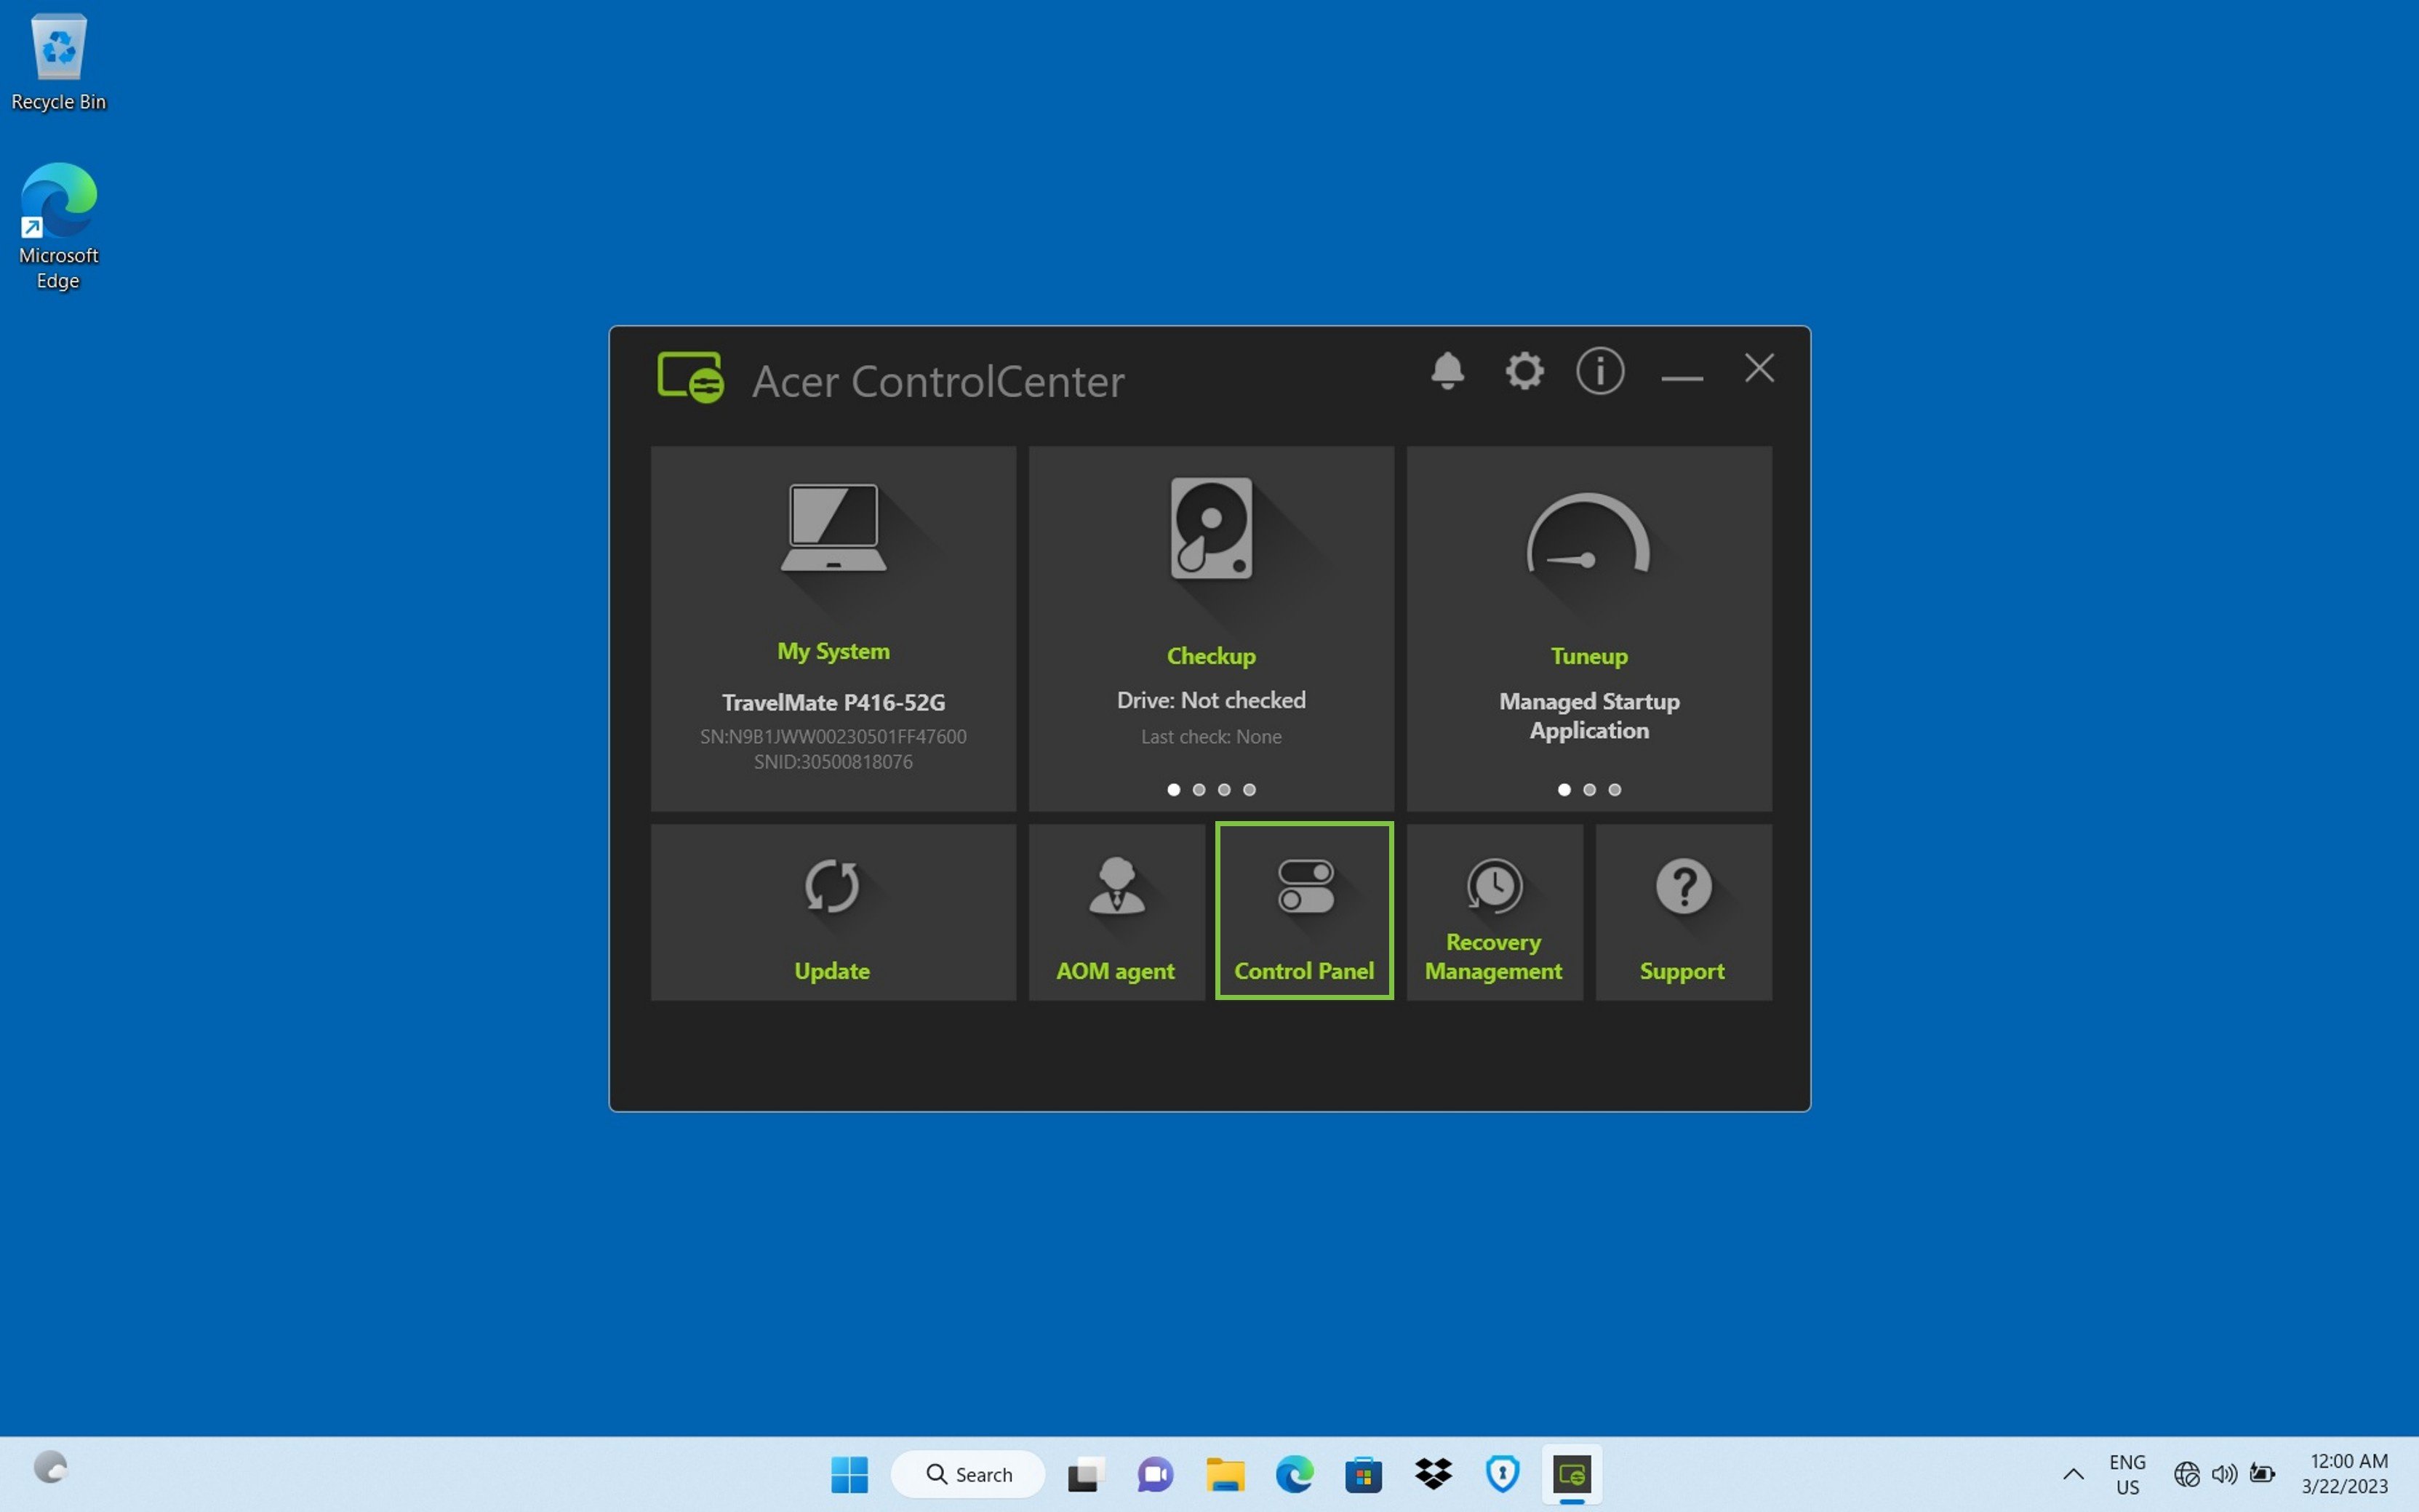Select the third page dot under Tuneup
The height and width of the screenshot is (1512, 2419).
(1614, 790)
